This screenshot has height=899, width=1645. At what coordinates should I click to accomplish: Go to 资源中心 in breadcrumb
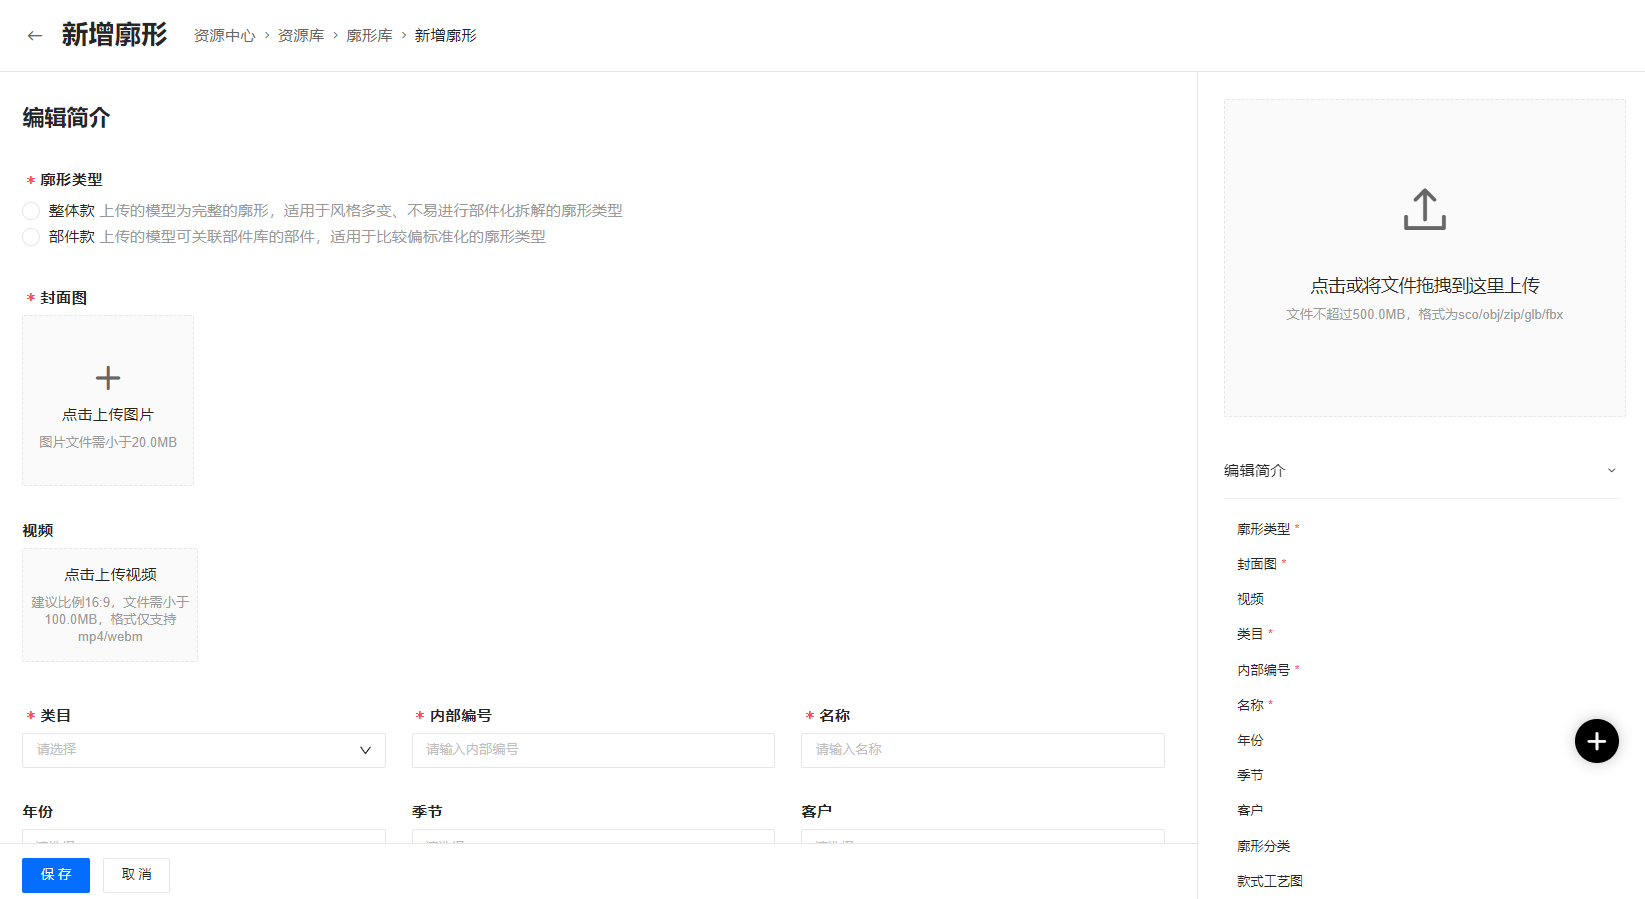(224, 36)
